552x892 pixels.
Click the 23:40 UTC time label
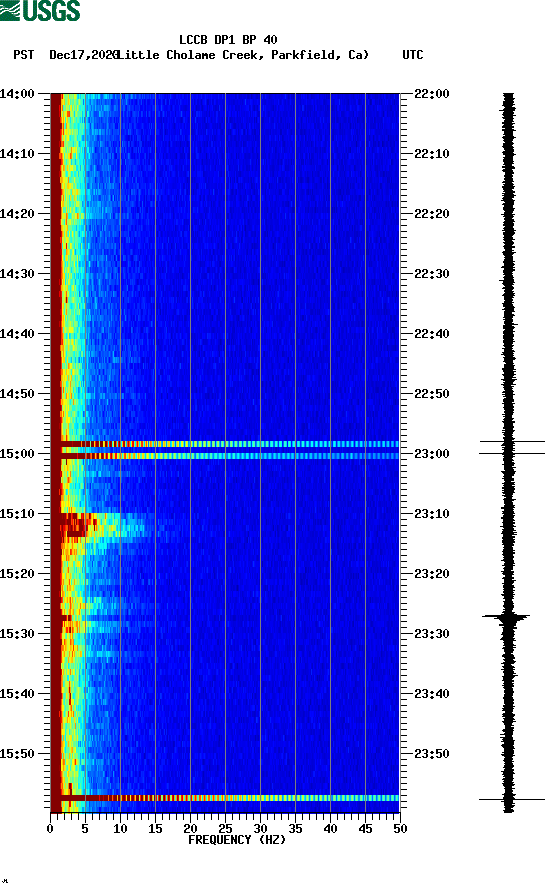pyautogui.click(x=431, y=694)
